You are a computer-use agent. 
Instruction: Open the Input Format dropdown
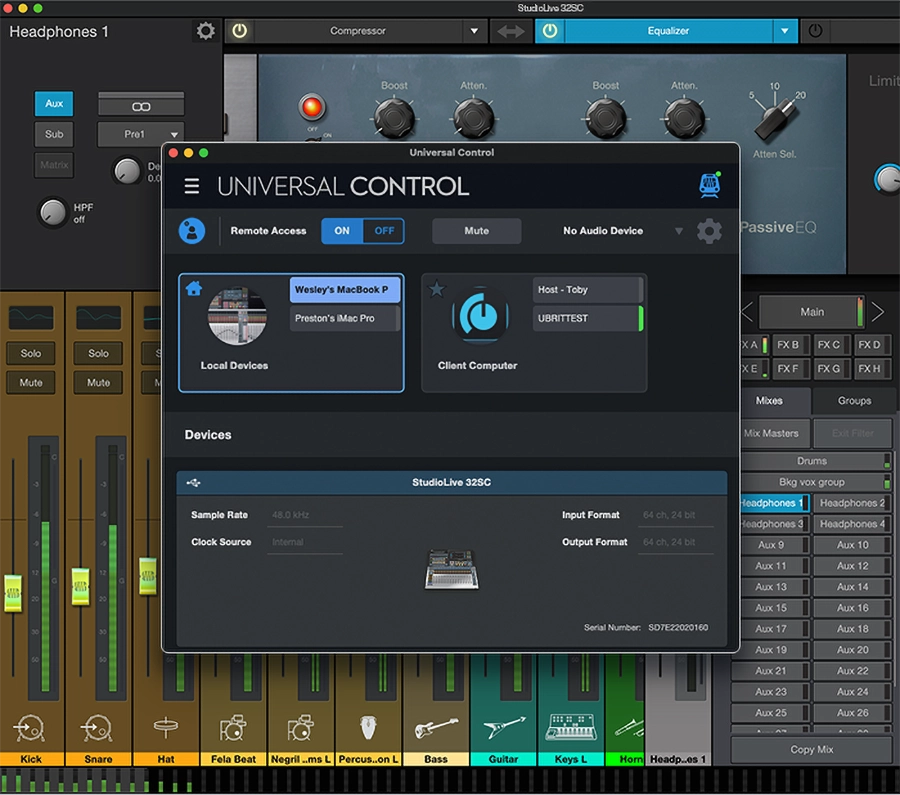pyautogui.click(x=676, y=515)
